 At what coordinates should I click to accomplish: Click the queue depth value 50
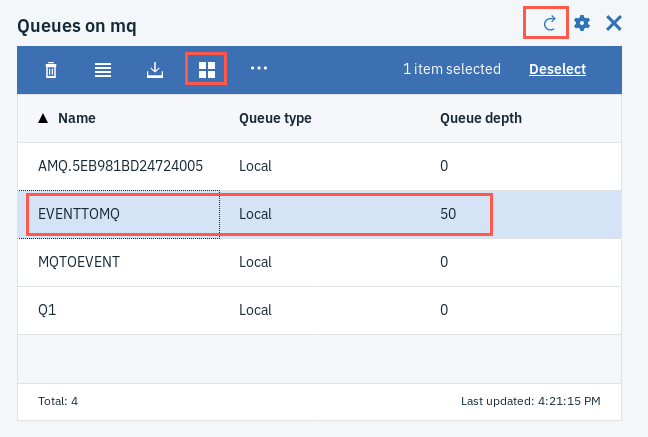click(x=448, y=214)
